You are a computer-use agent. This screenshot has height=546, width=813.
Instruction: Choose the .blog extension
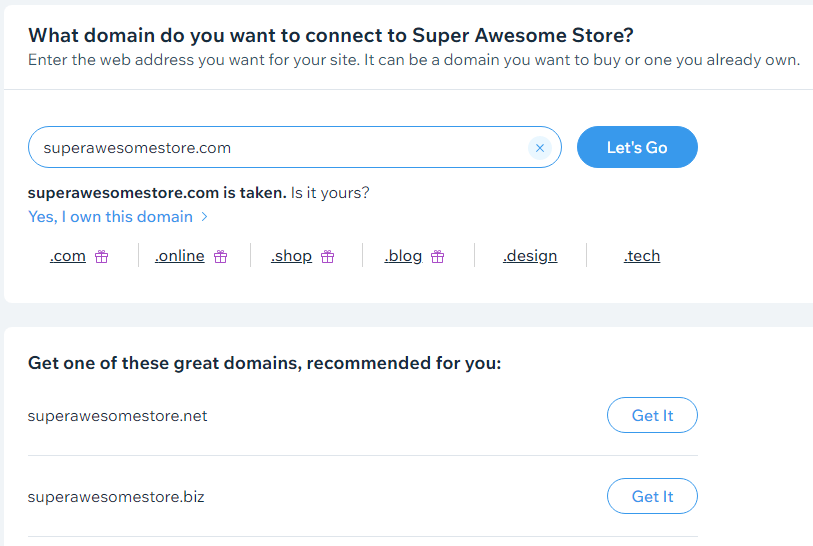click(x=403, y=256)
